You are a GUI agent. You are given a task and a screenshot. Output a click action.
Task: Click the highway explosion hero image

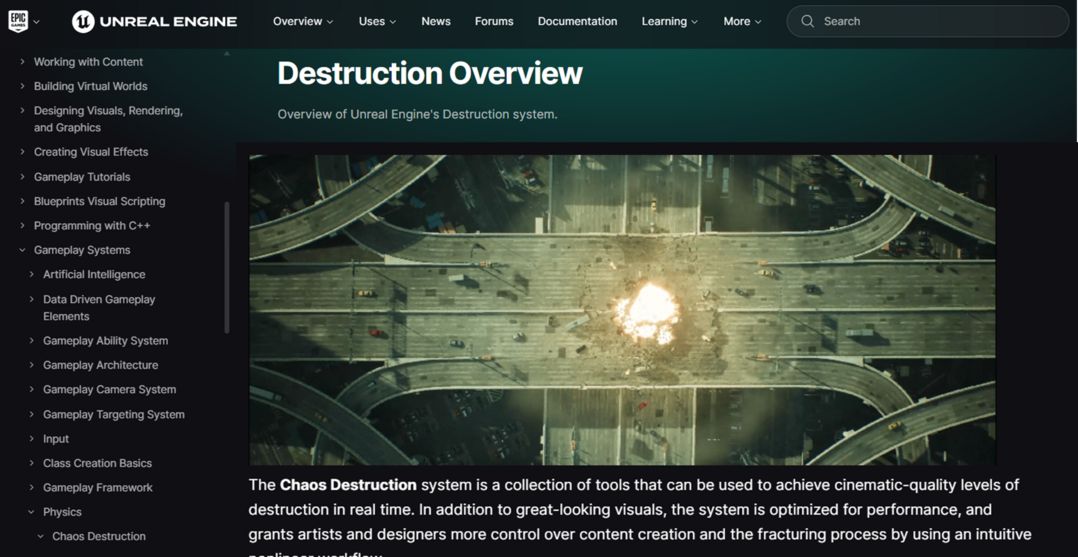tap(622, 309)
